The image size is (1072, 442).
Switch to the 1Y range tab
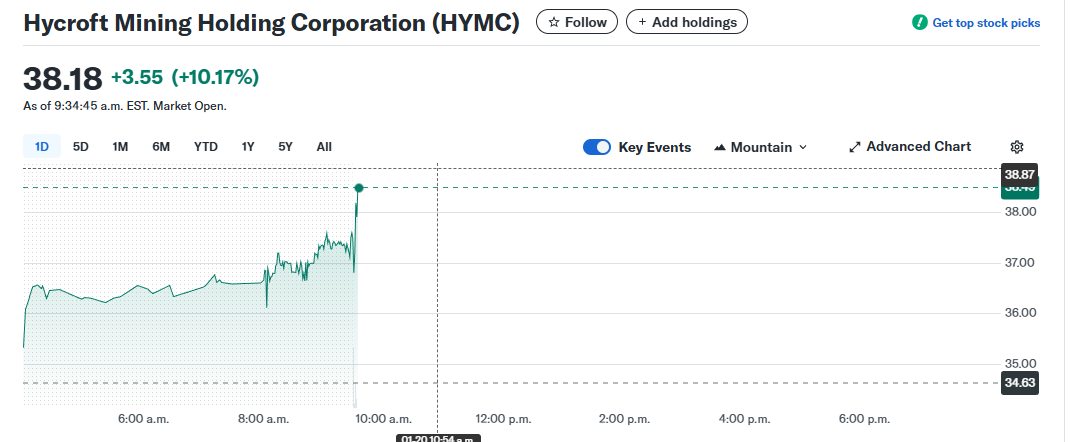pos(248,146)
